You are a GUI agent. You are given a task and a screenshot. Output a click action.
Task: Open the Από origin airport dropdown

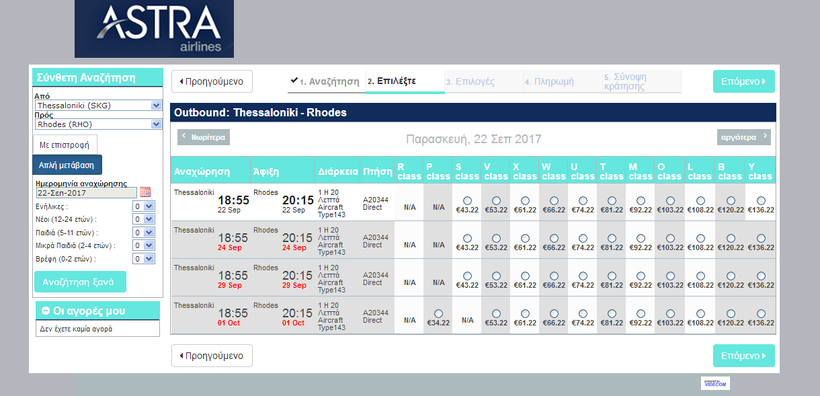click(x=98, y=106)
